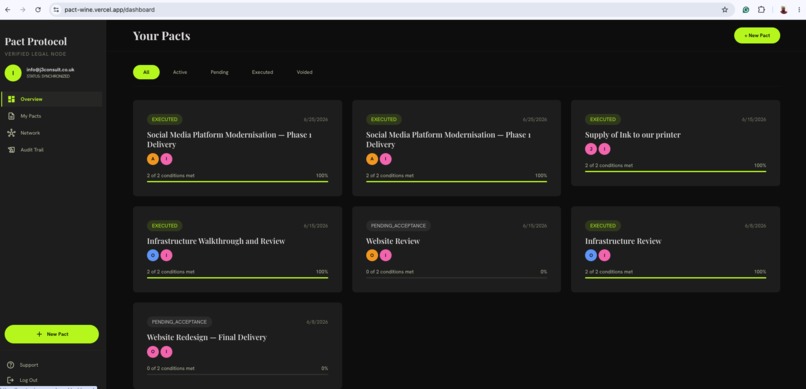
Task: Open the browser extensions puzzle icon
Action: point(761,10)
